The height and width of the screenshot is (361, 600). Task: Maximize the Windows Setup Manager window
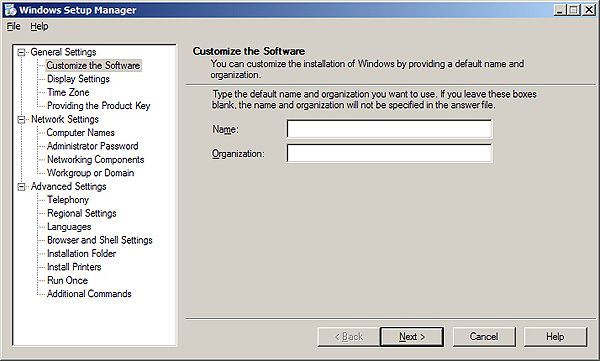[573, 10]
